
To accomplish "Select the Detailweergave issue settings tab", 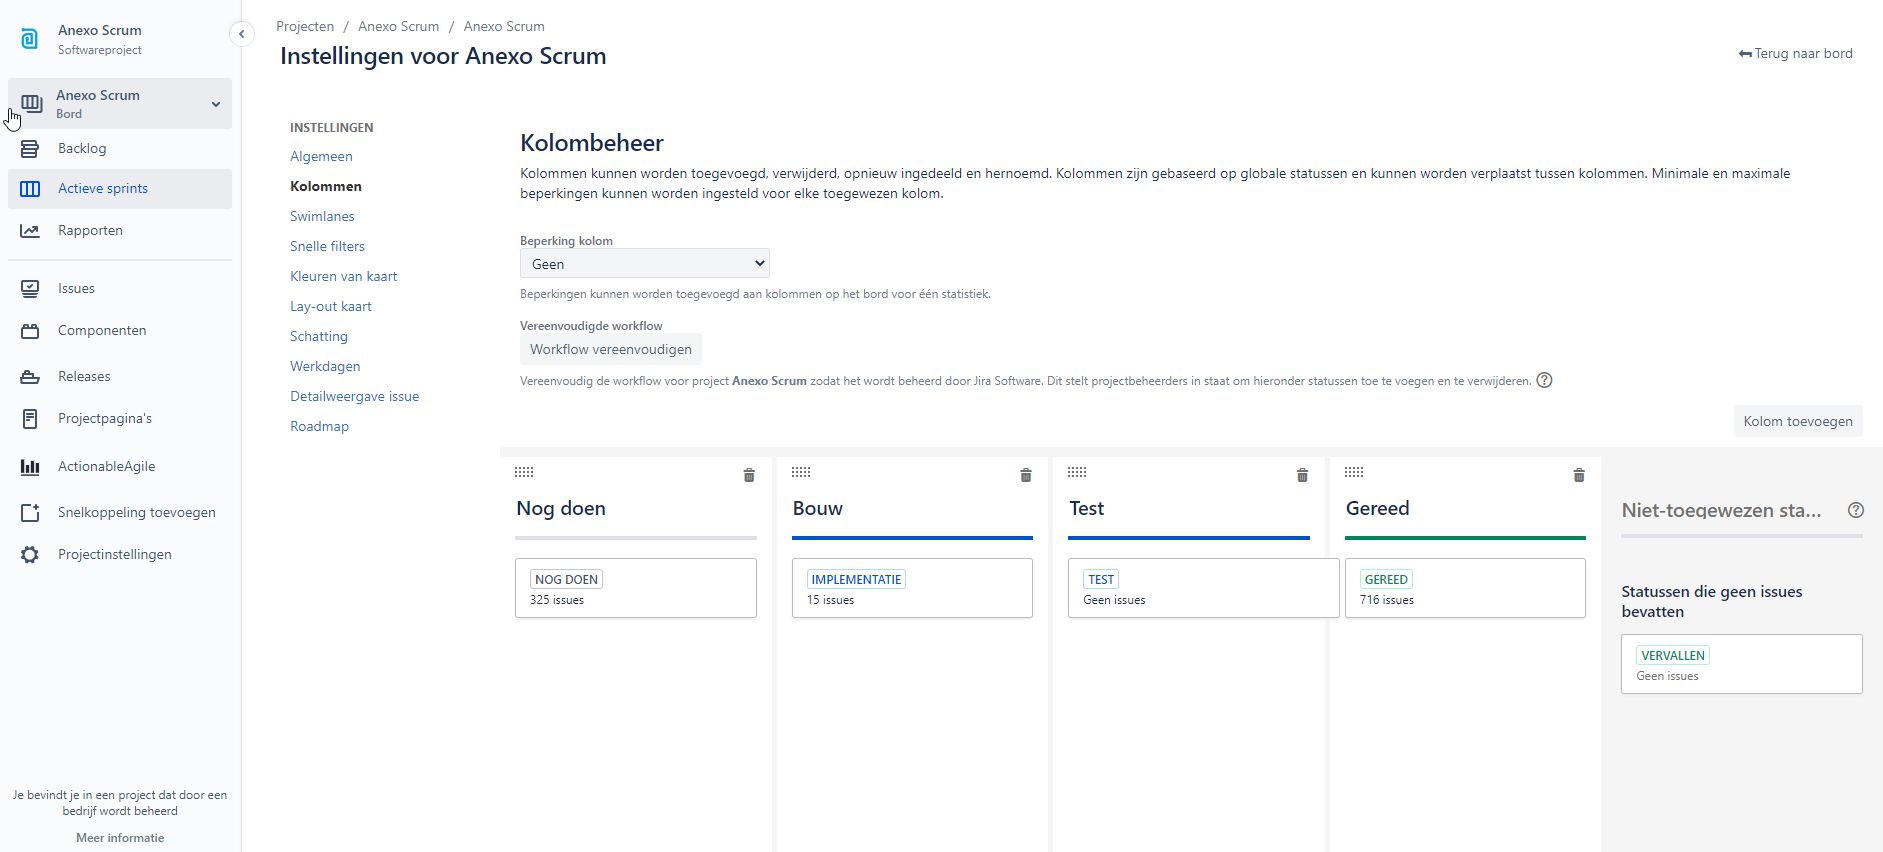I will (355, 396).
